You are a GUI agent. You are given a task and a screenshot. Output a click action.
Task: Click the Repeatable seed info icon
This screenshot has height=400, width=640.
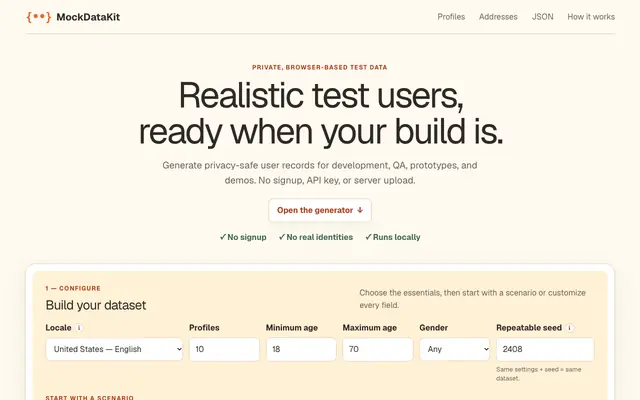click(570, 328)
